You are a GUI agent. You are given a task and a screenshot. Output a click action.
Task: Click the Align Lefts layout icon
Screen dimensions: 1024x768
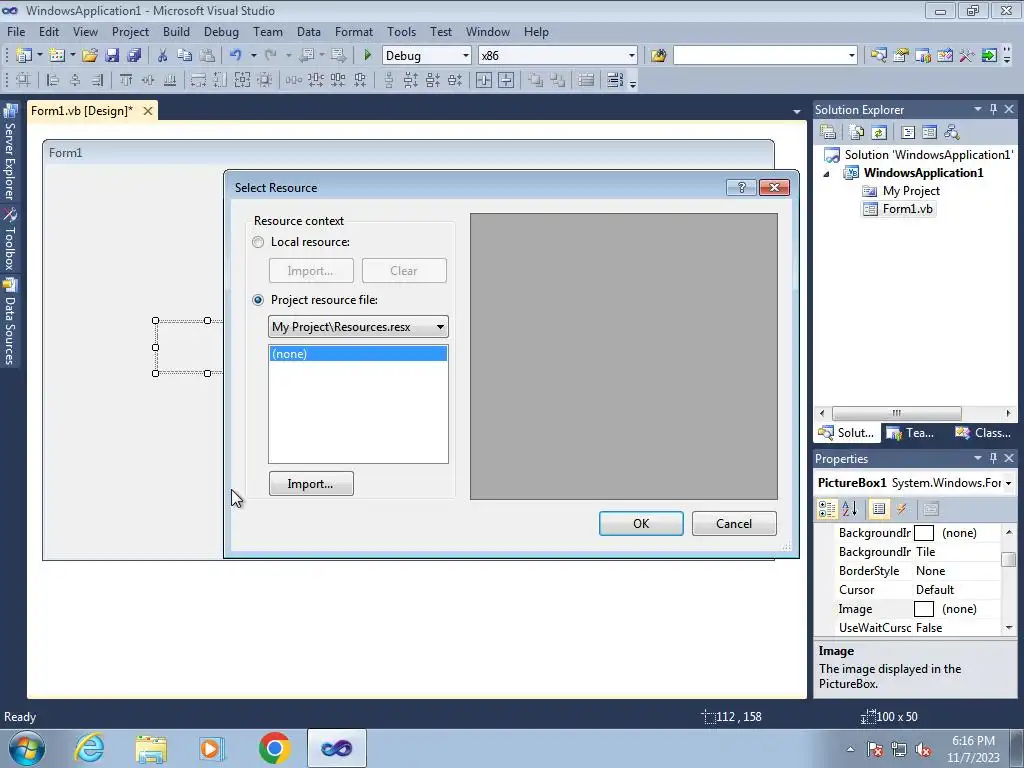click(x=54, y=80)
